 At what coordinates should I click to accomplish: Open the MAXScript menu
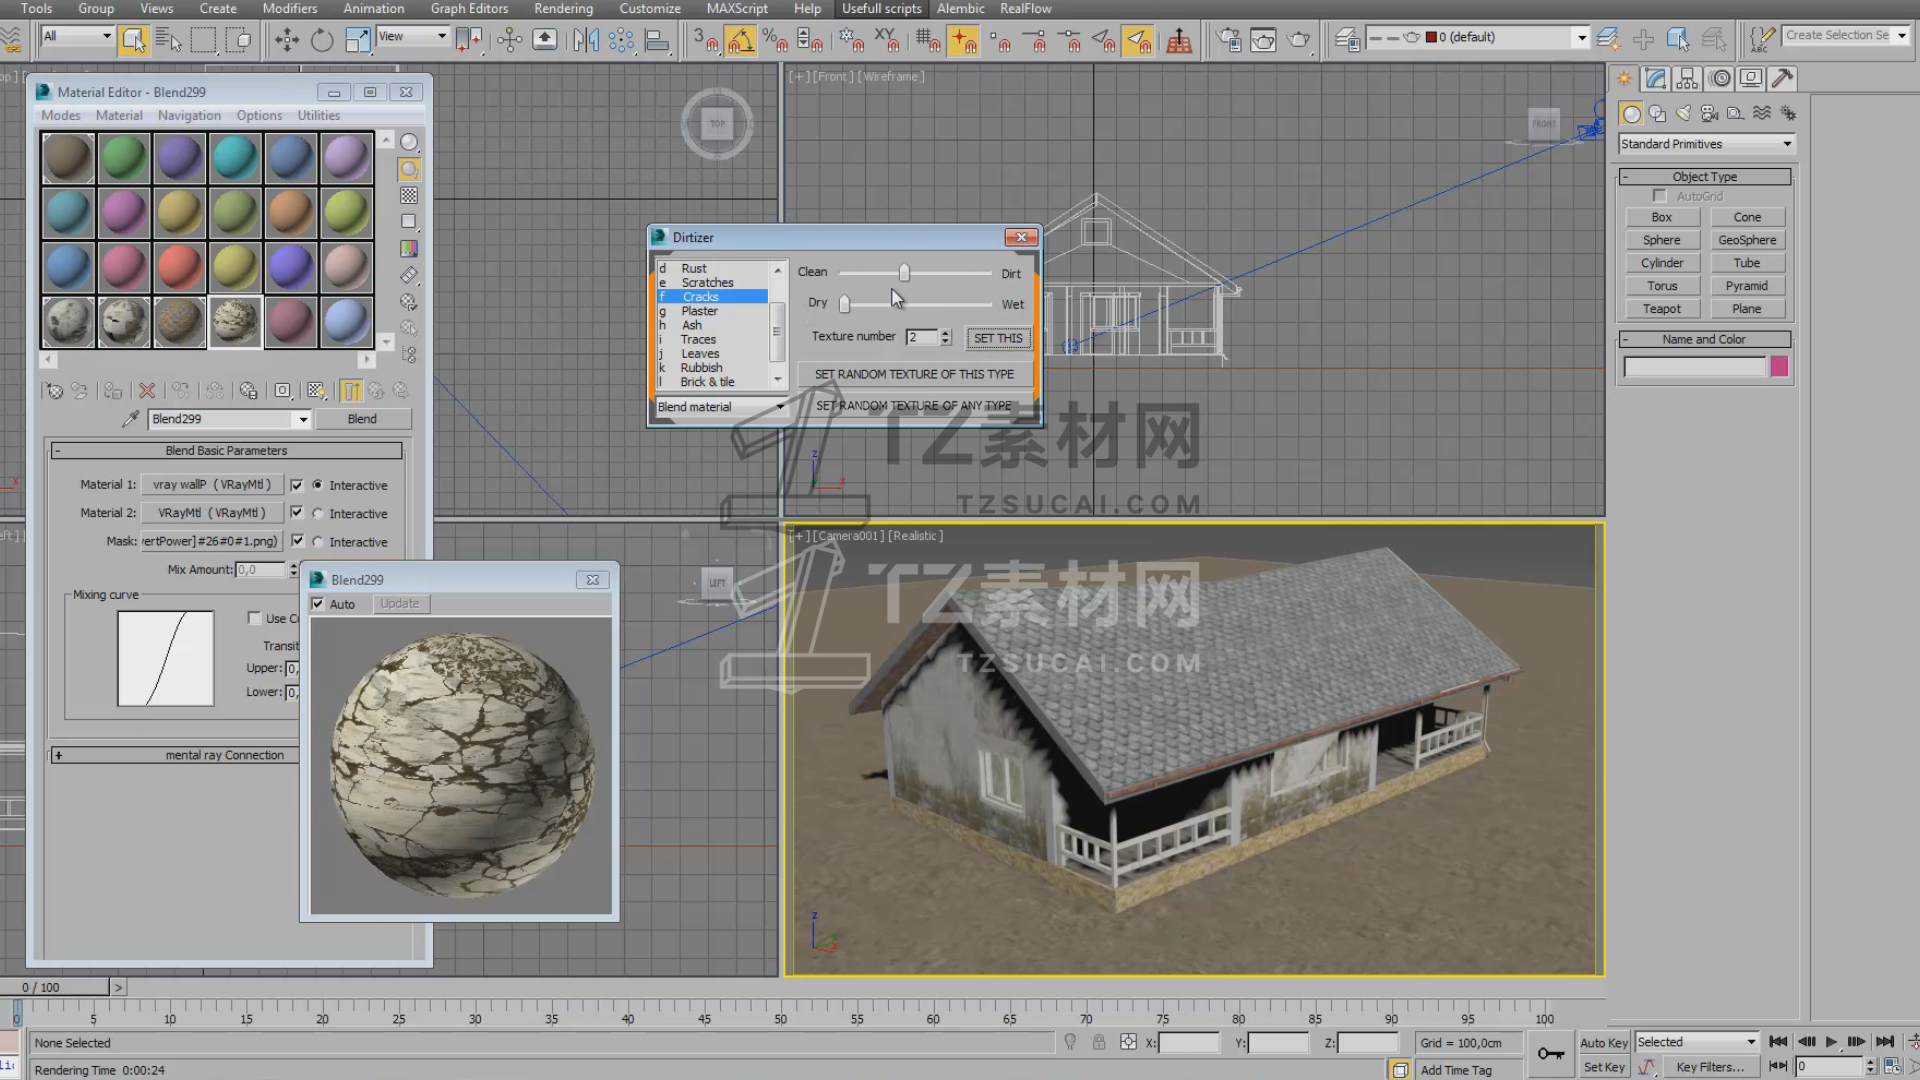pyautogui.click(x=736, y=9)
